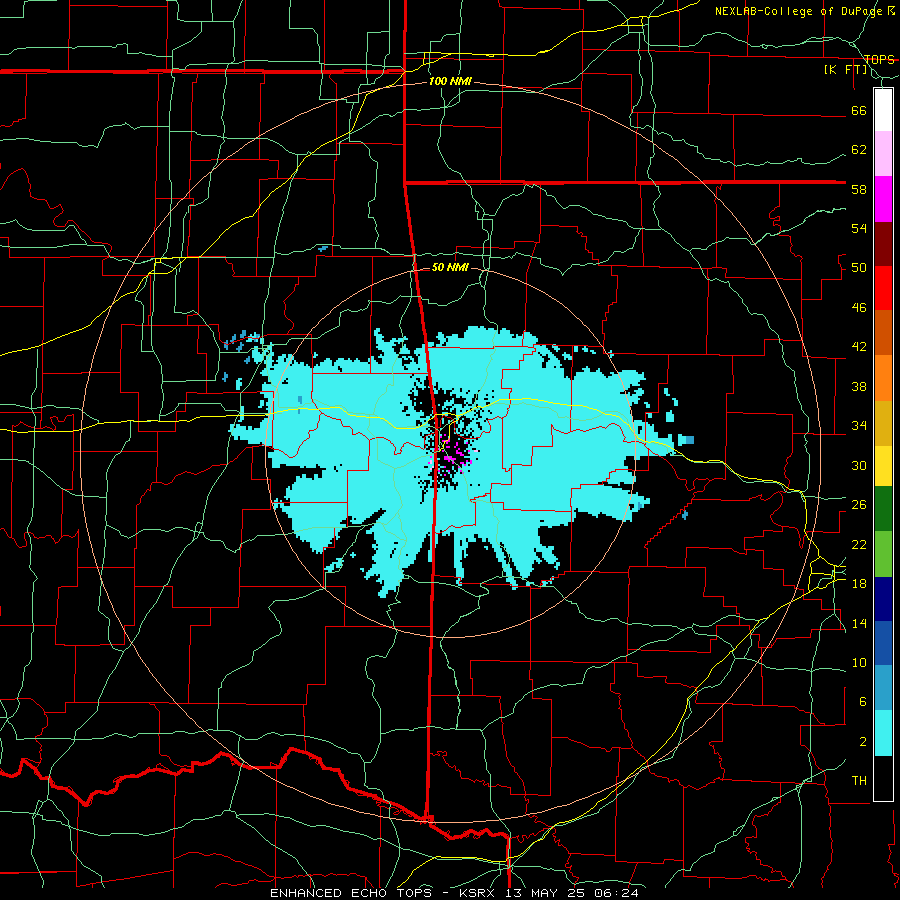Viewport: 900px width, 900px height.
Task: Click the legend value 58
Action: tap(859, 189)
